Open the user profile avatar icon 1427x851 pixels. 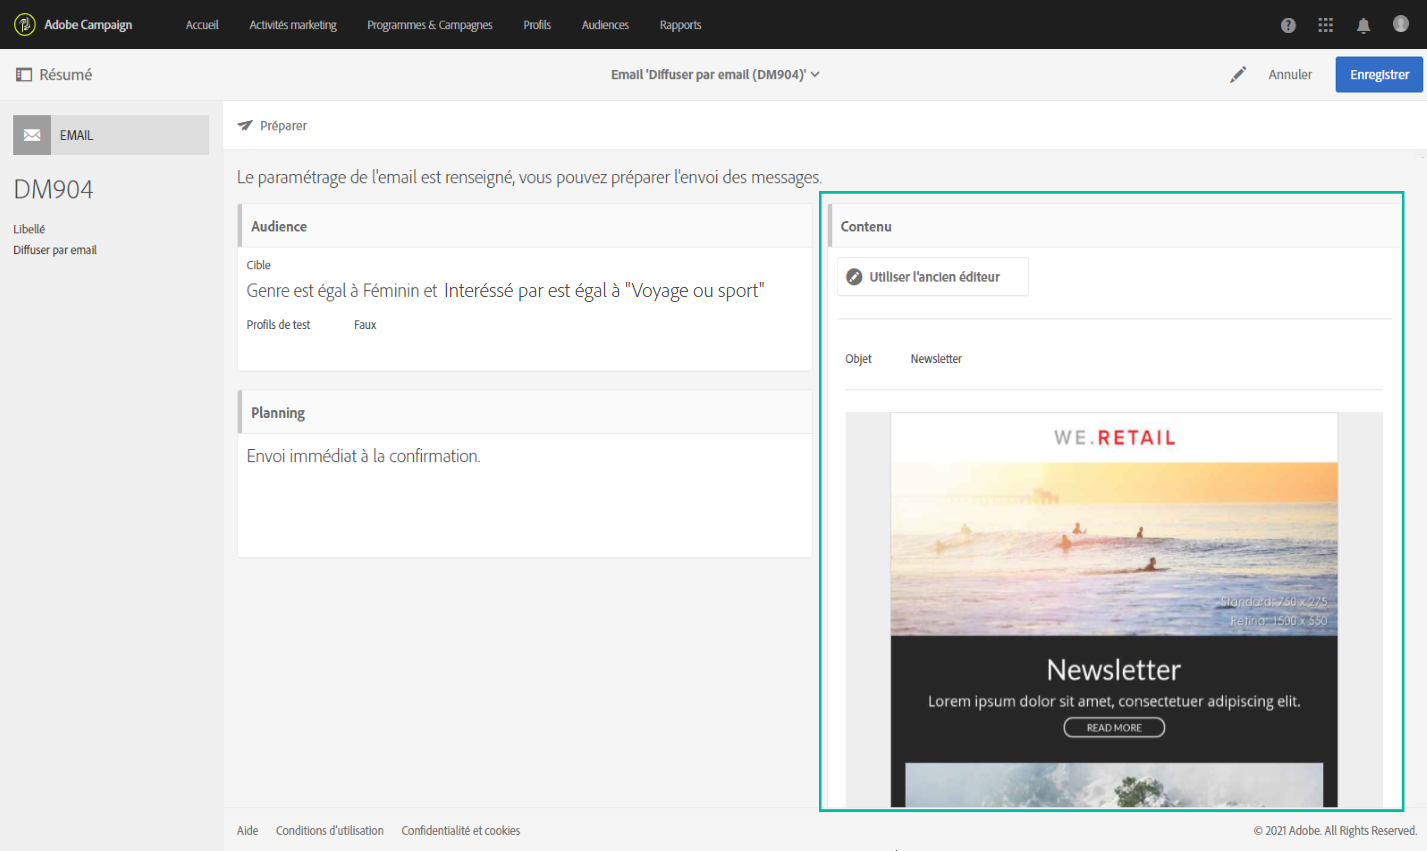(x=1401, y=24)
